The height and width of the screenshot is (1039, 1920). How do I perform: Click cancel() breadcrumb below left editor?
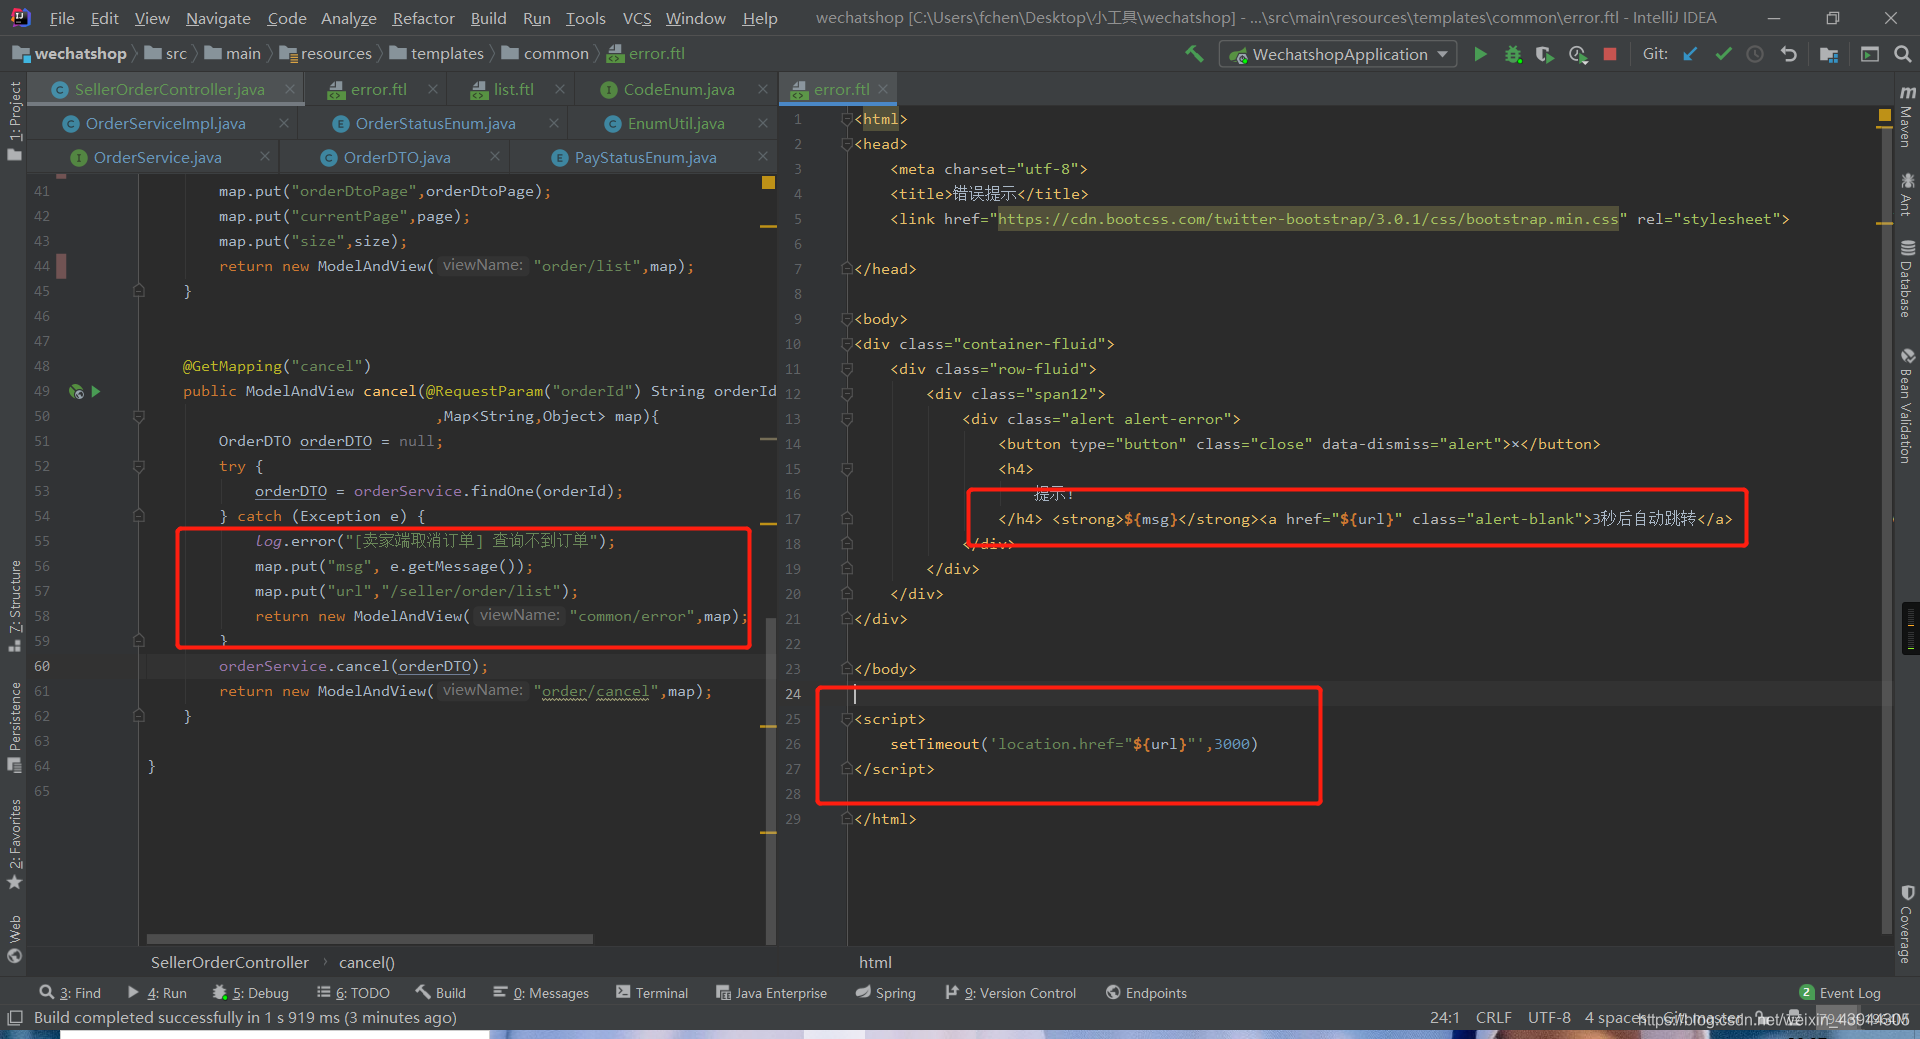tap(367, 962)
